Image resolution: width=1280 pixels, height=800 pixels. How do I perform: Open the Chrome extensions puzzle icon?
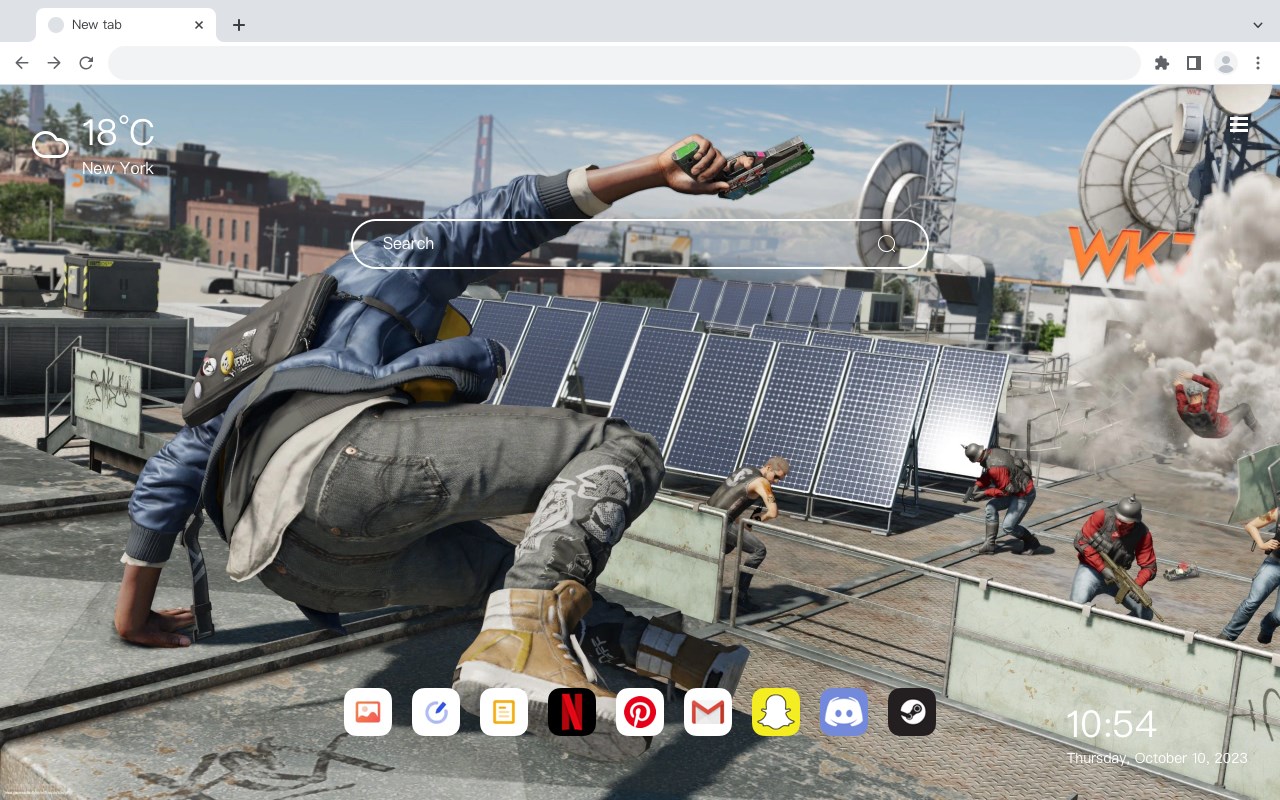1161,63
